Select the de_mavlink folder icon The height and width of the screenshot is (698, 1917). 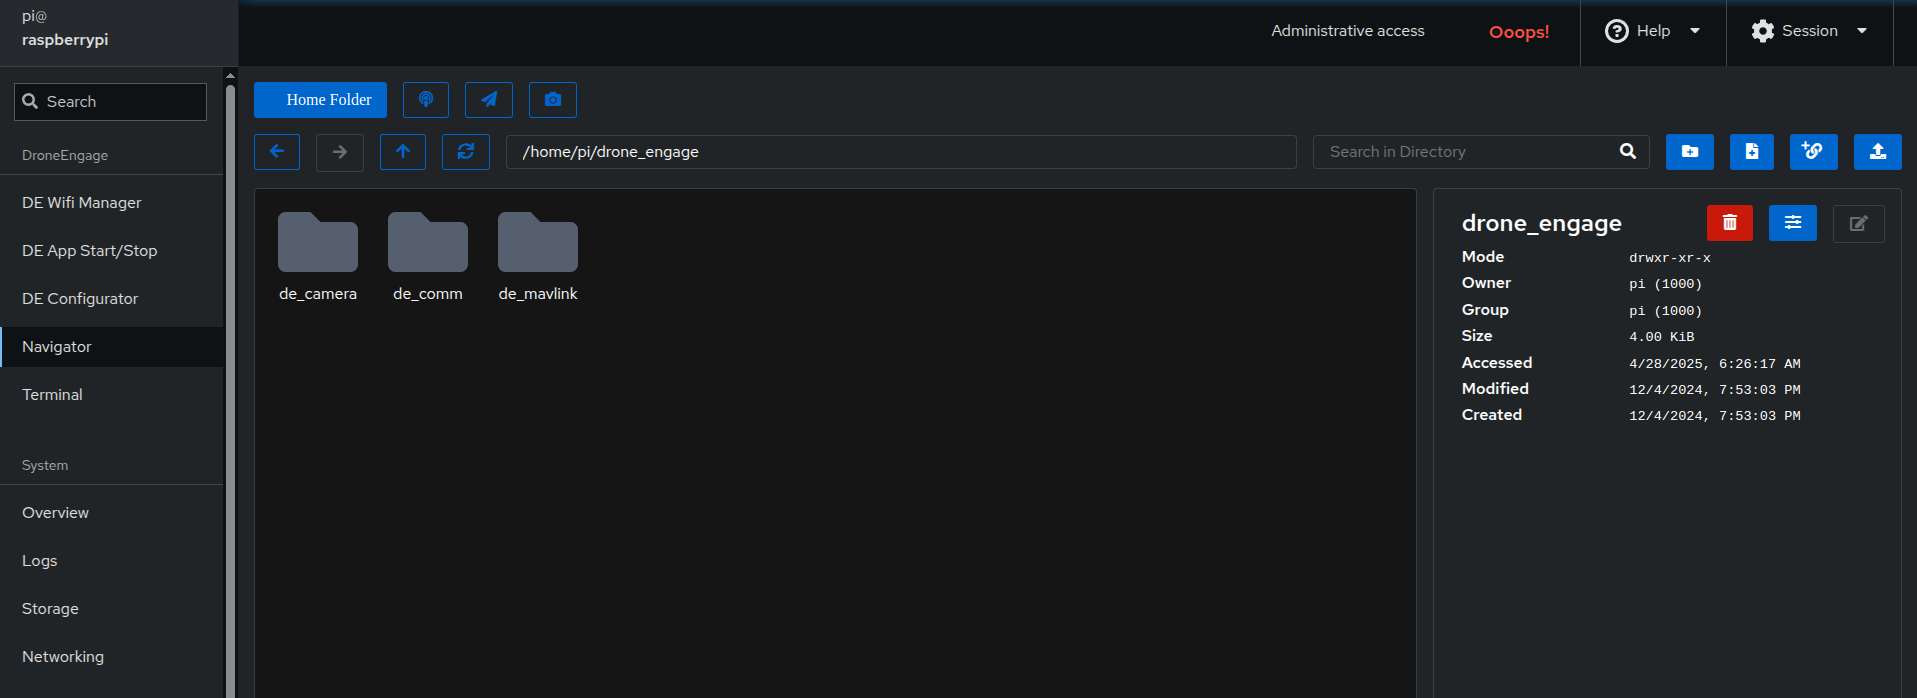click(x=538, y=242)
